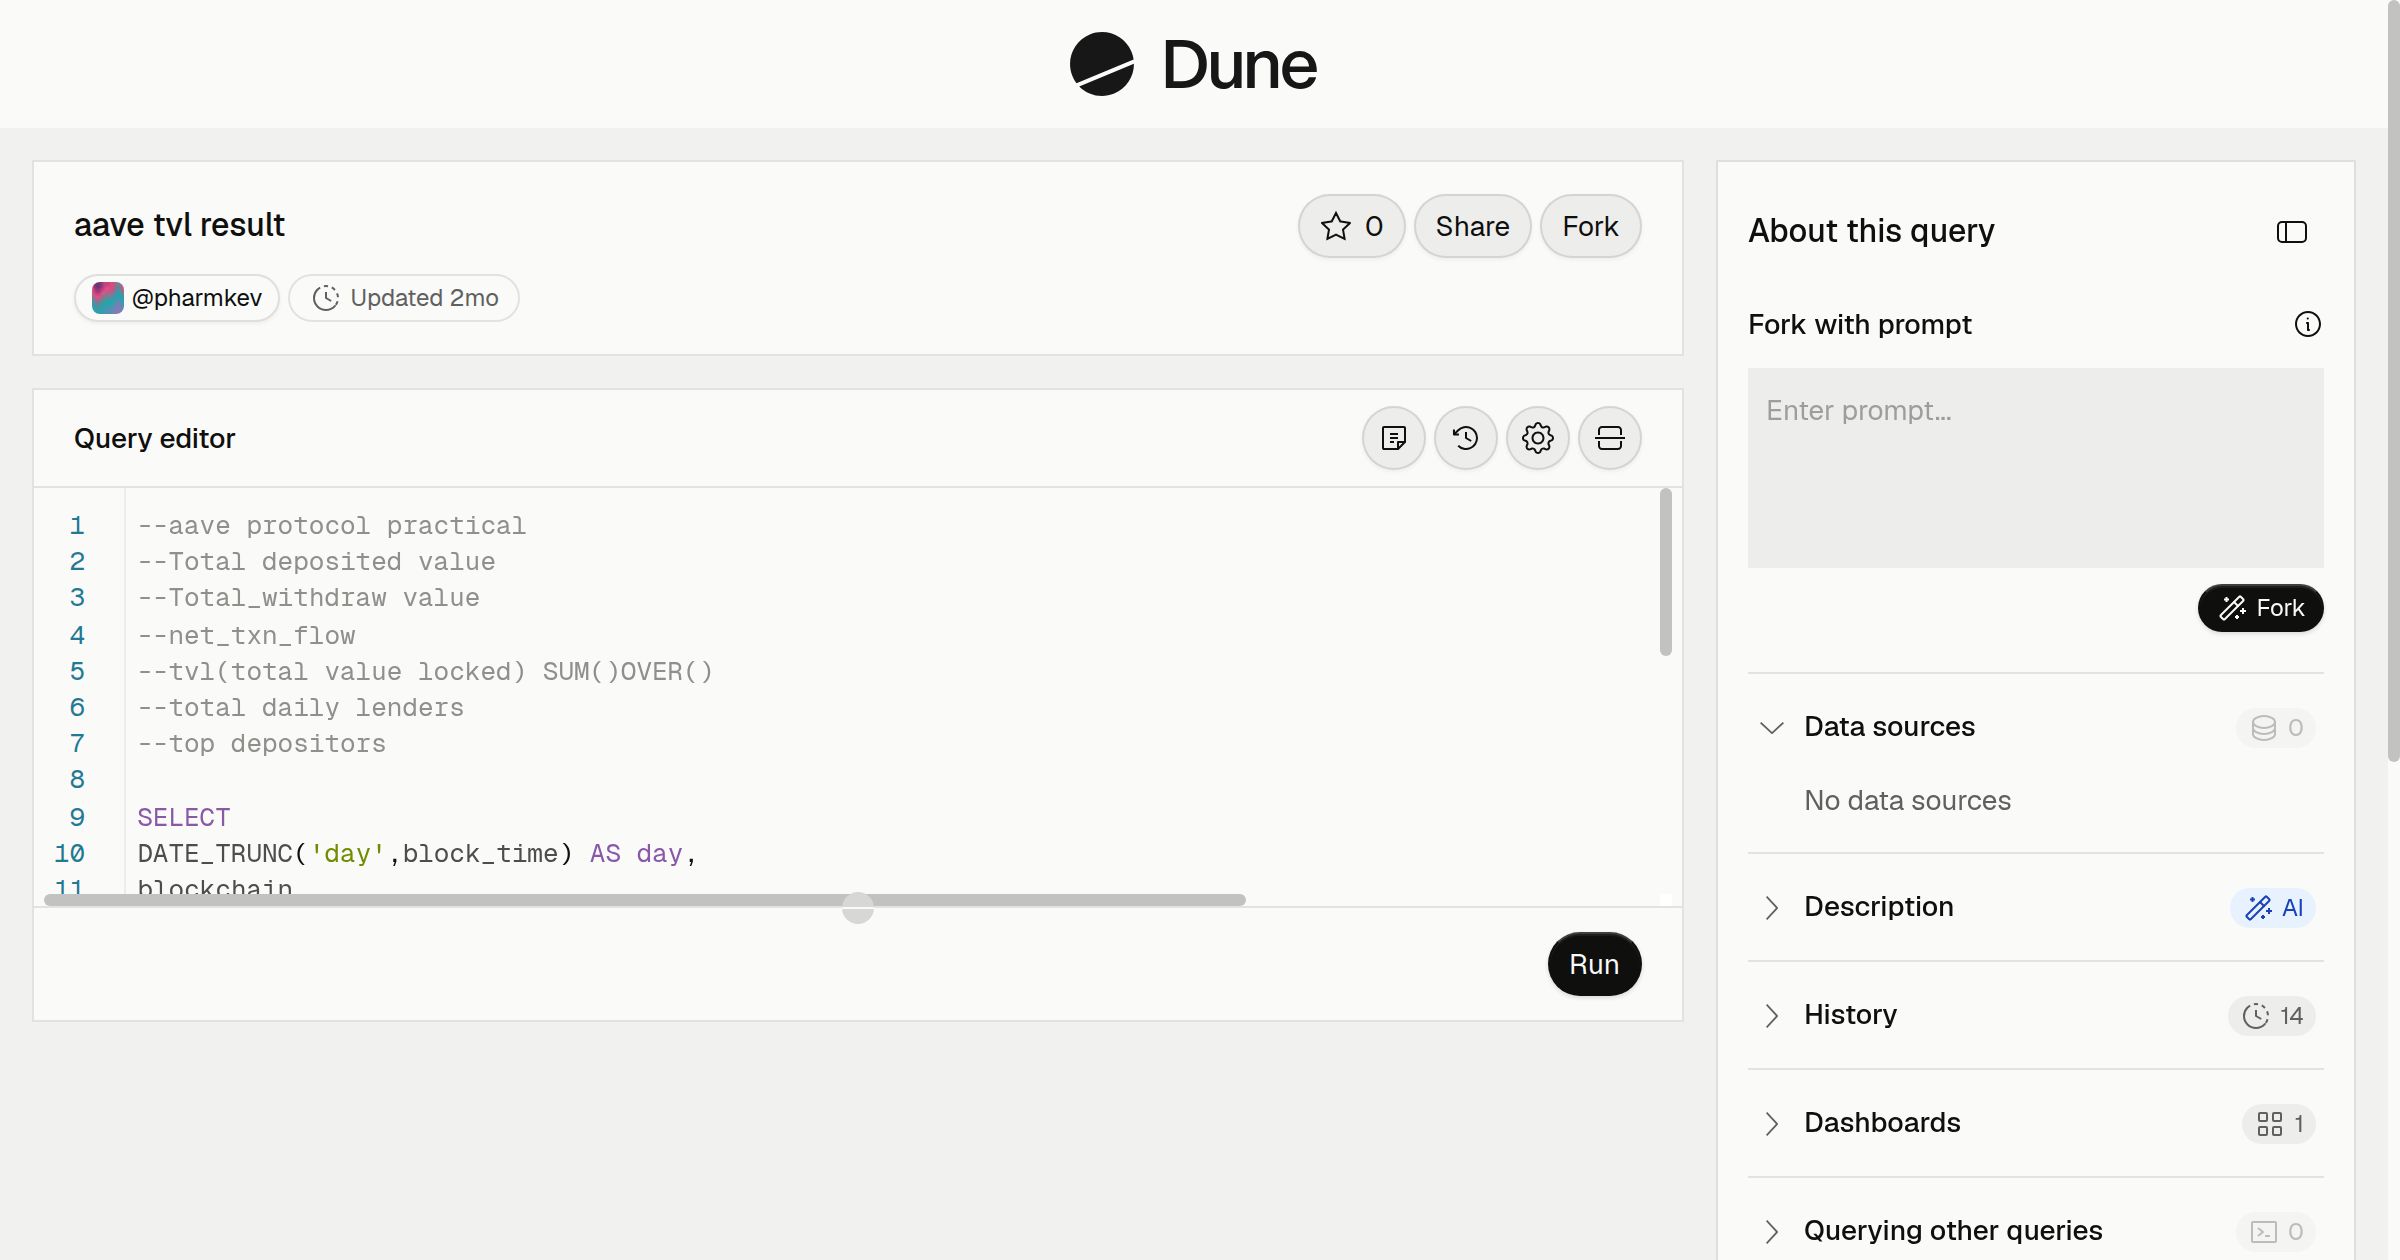This screenshot has height=1260, width=2400.
Task: Run the query with the Run button
Action: [1594, 964]
